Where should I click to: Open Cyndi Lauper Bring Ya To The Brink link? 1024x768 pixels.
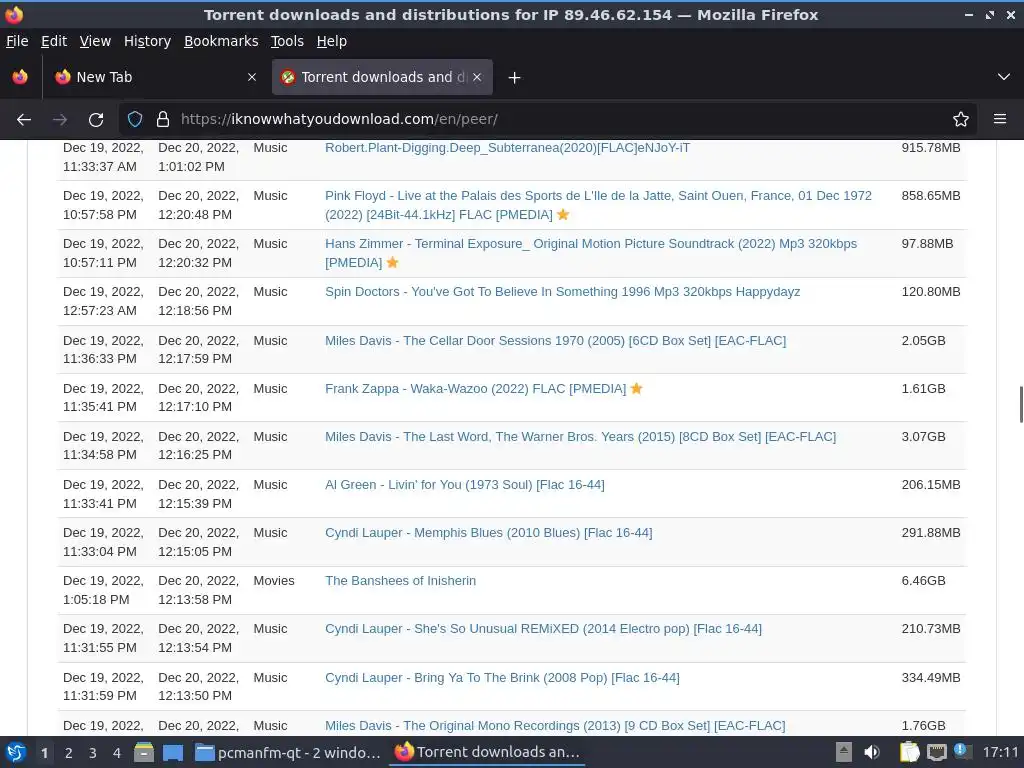click(502, 678)
